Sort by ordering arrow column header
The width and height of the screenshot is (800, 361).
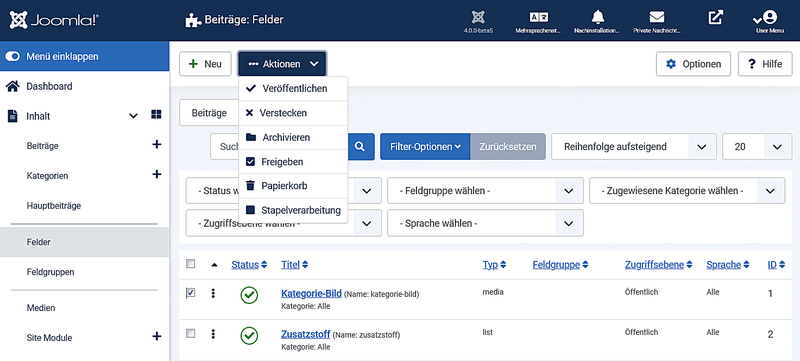214,265
